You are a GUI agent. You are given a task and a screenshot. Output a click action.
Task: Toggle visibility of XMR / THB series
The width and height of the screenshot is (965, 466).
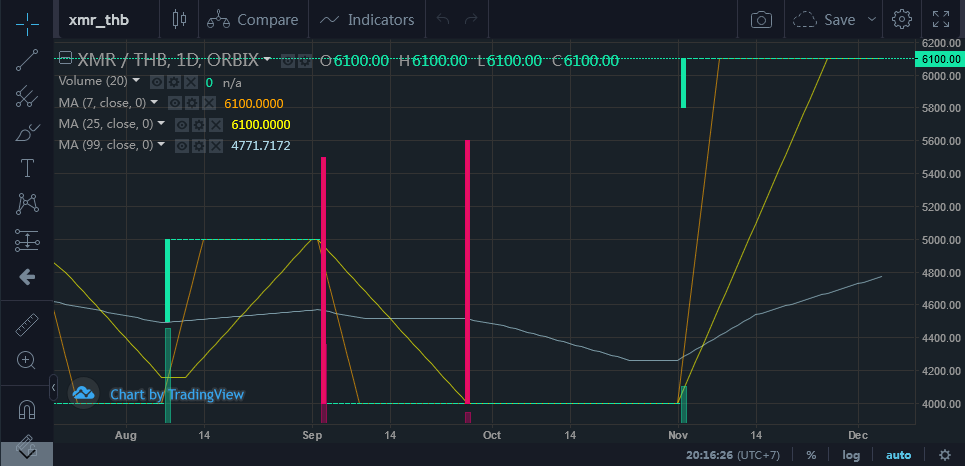tap(287, 61)
